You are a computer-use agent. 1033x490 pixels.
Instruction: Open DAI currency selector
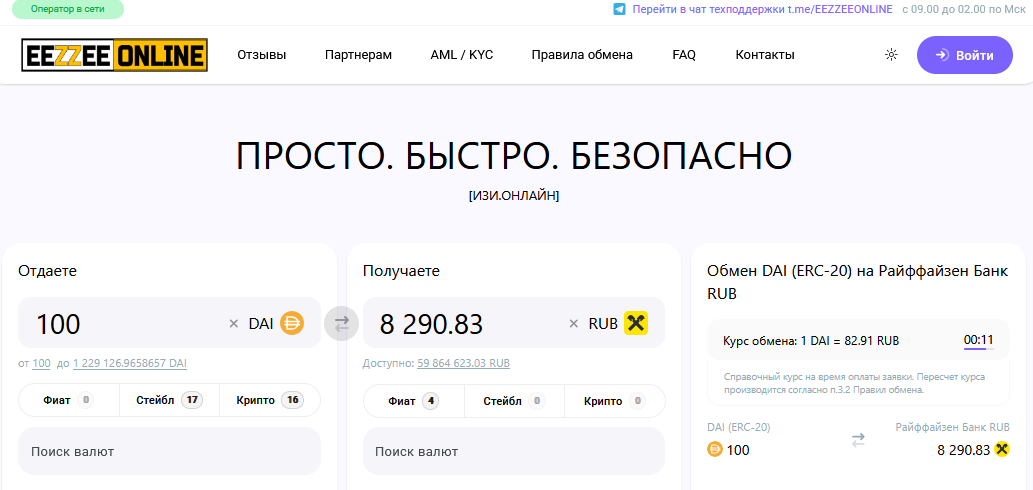(x=261, y=324)
